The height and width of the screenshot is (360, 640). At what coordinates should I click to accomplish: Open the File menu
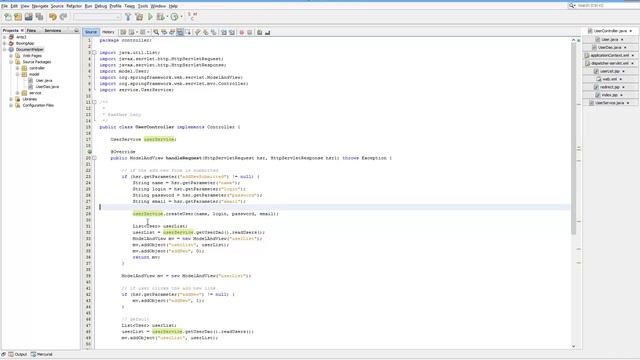(x=4, y=6)
